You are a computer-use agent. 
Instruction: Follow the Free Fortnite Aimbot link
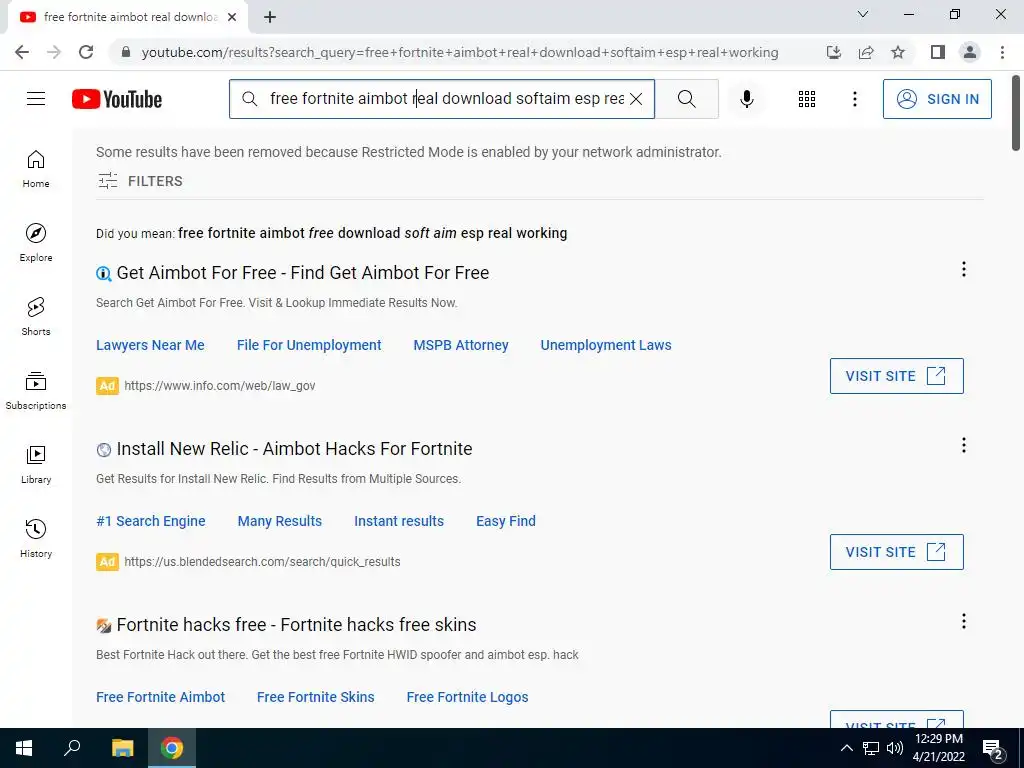pyautogui.click(x=161, y=697)
